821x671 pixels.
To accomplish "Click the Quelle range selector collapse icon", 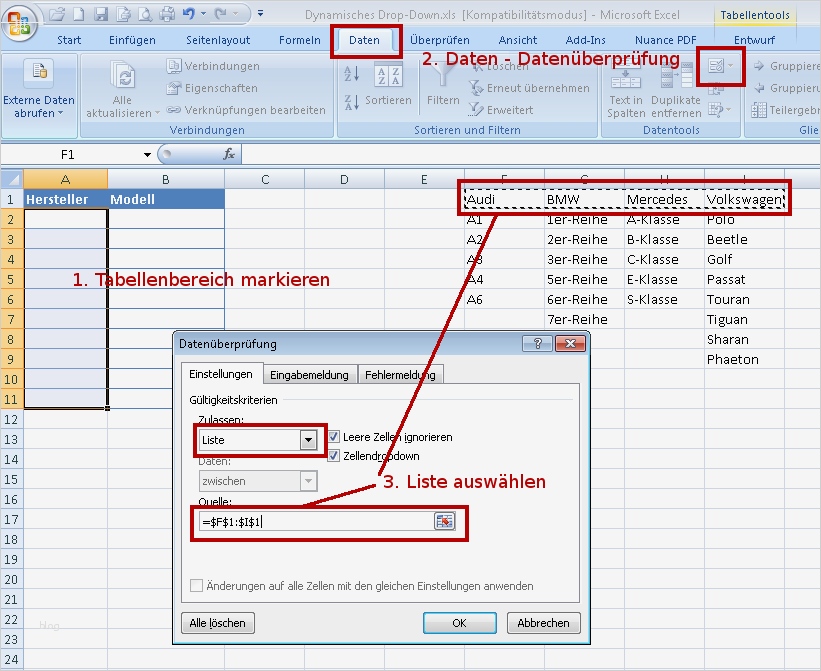I will coord(444,521).
